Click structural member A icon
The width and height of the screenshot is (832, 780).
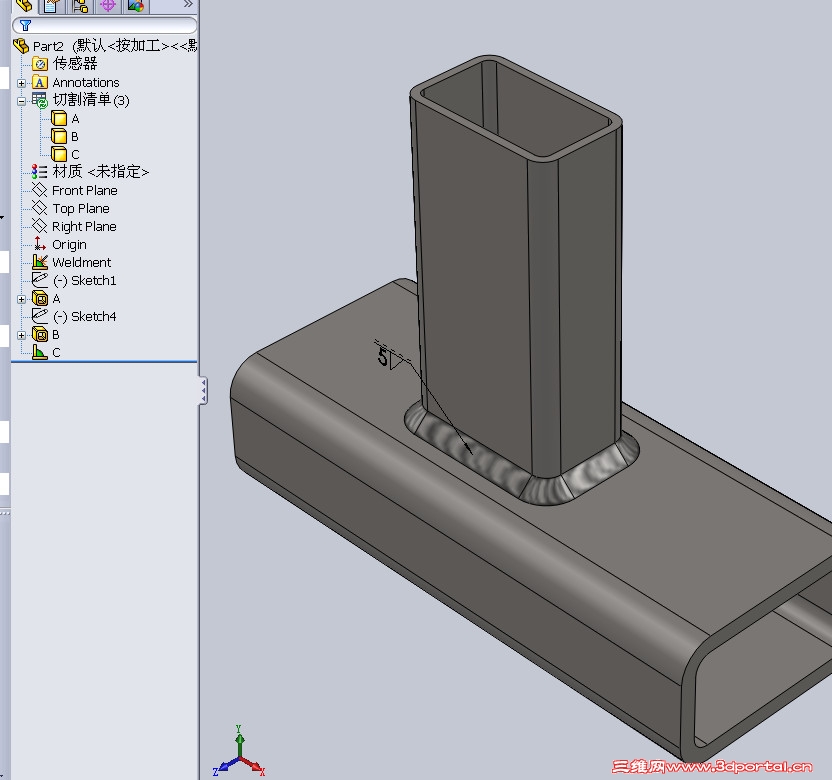click(40, 298)
